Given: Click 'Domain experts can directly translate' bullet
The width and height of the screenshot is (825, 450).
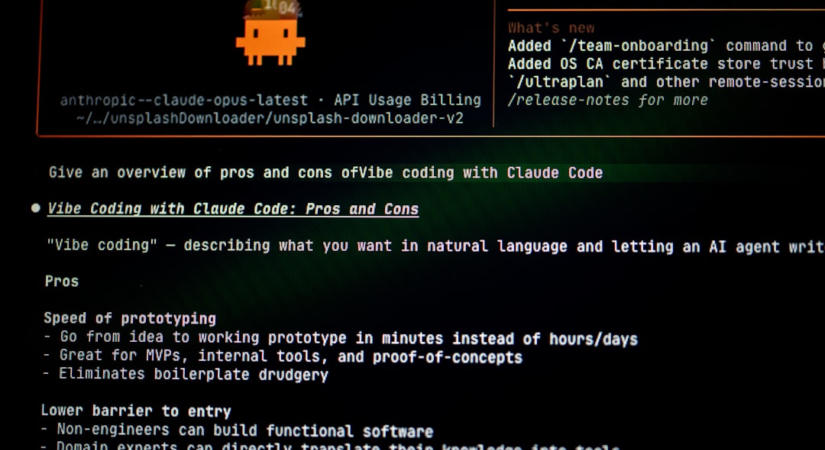Looking at the screenshot, I should (x=330, y=445).
